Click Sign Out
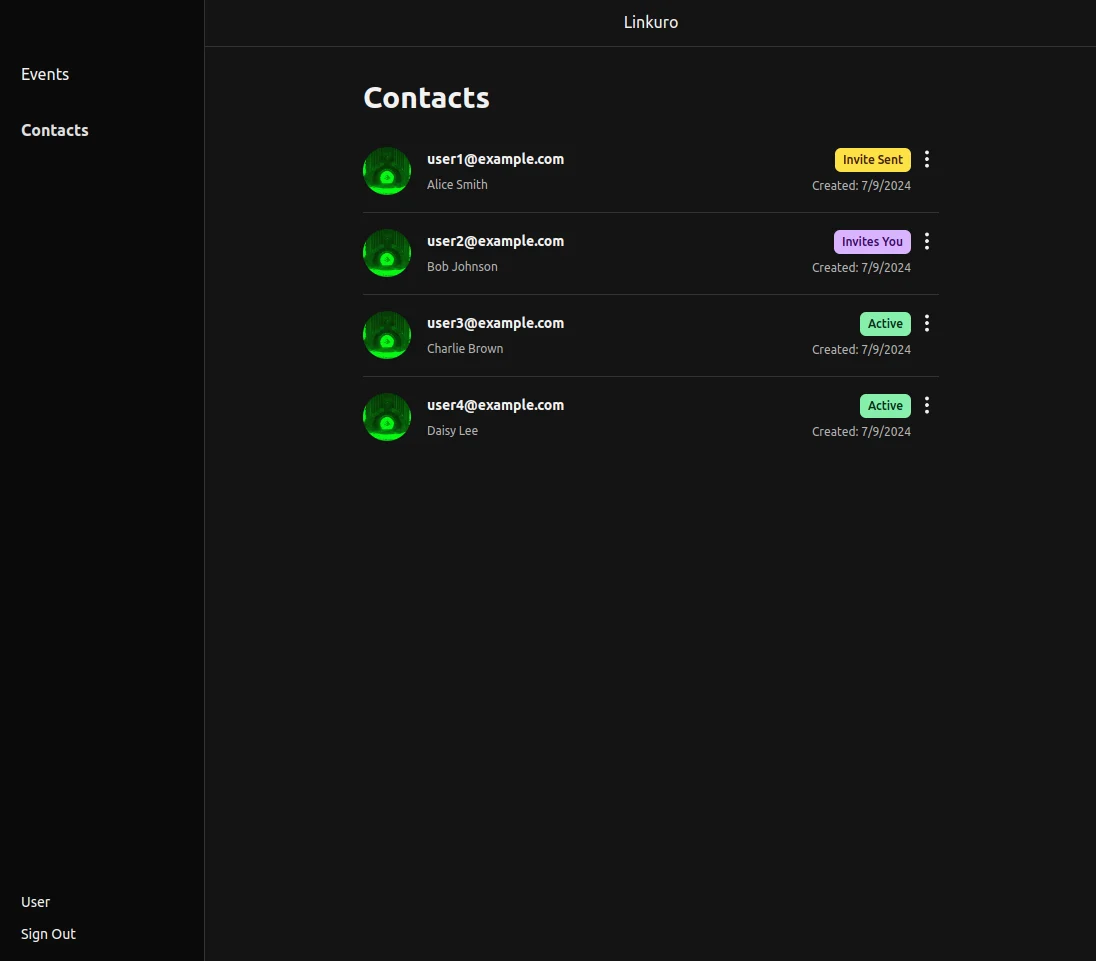The image size is (1096, 961). pos(49,934)
